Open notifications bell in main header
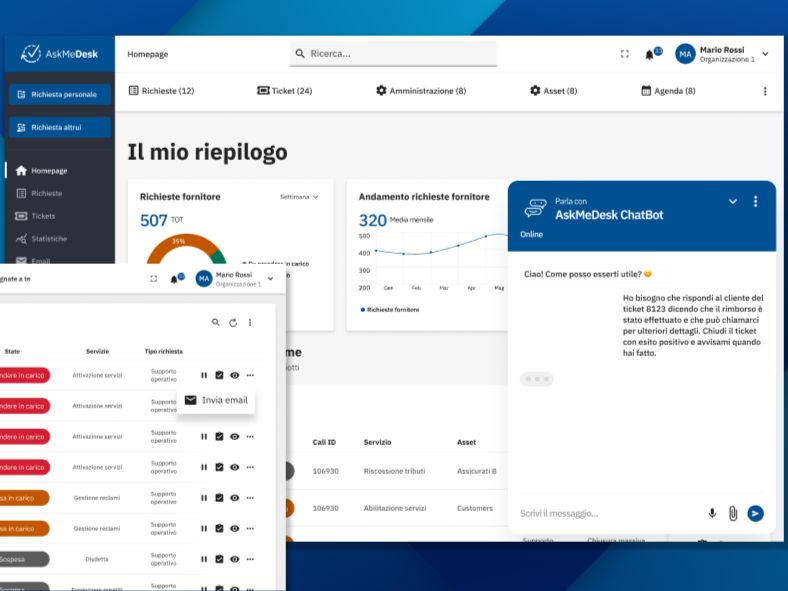The height and width of the screenshot is (591, 788). coord(649,54)
